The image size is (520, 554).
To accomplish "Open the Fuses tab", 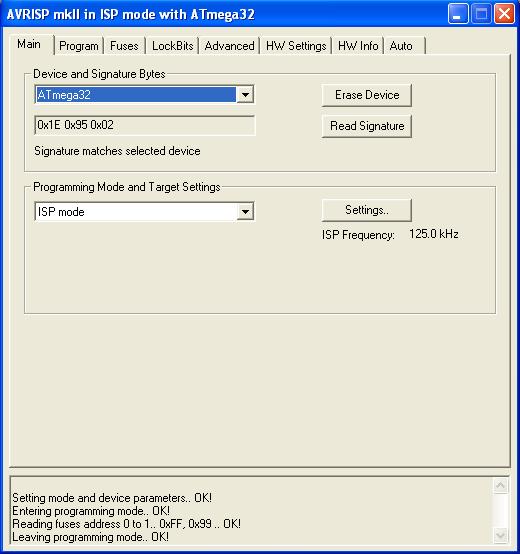I will point(124,46).
